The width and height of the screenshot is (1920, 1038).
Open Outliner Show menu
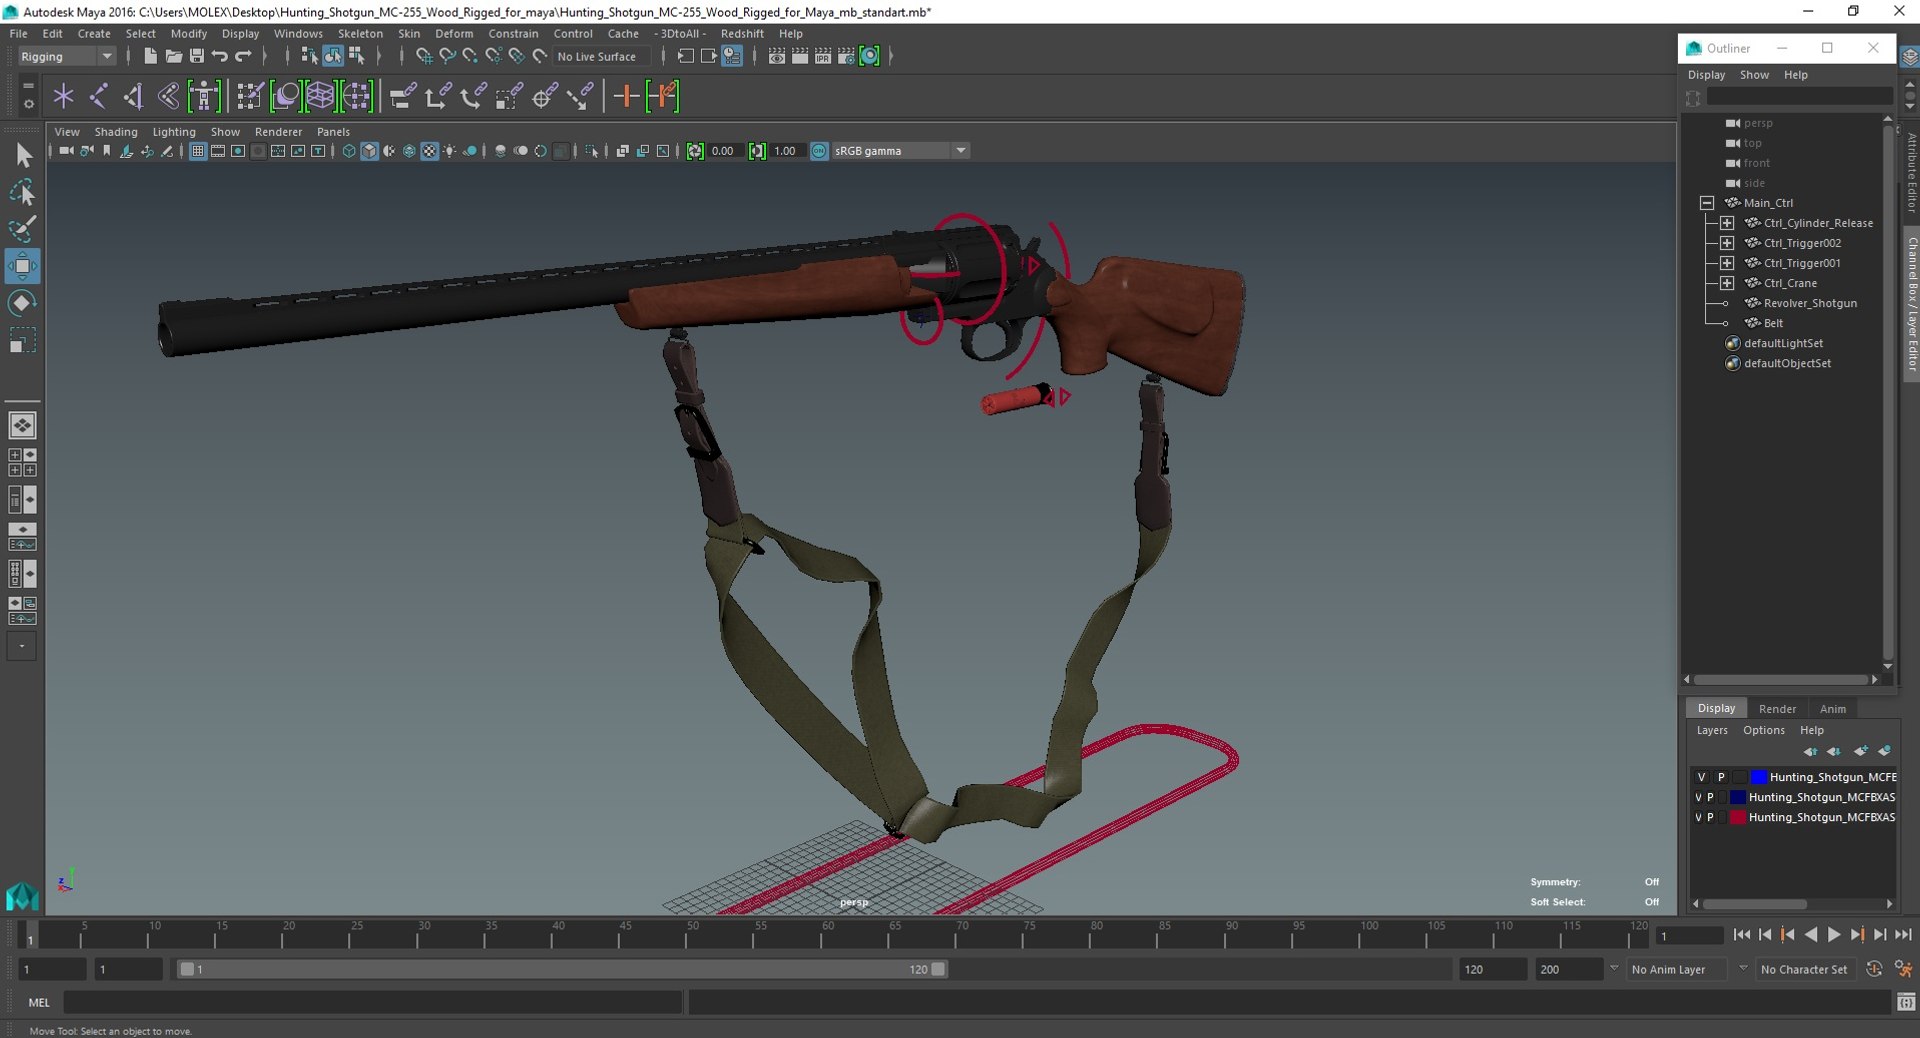pyautogui.click(x=1754, y=75)
